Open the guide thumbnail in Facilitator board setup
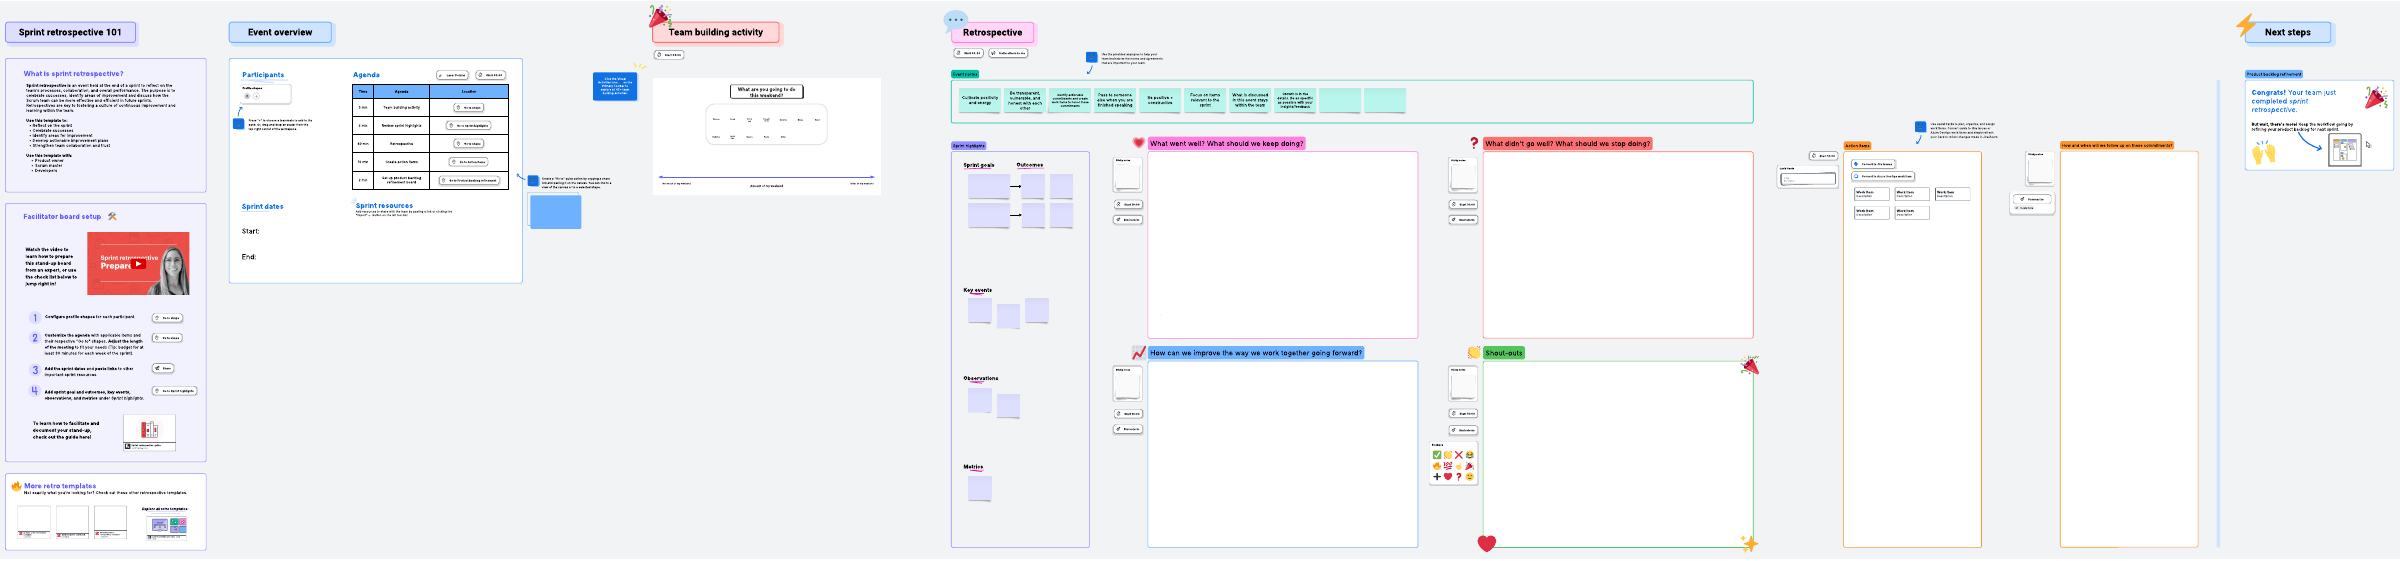The image size is (2400, 561). coord(149,431)
